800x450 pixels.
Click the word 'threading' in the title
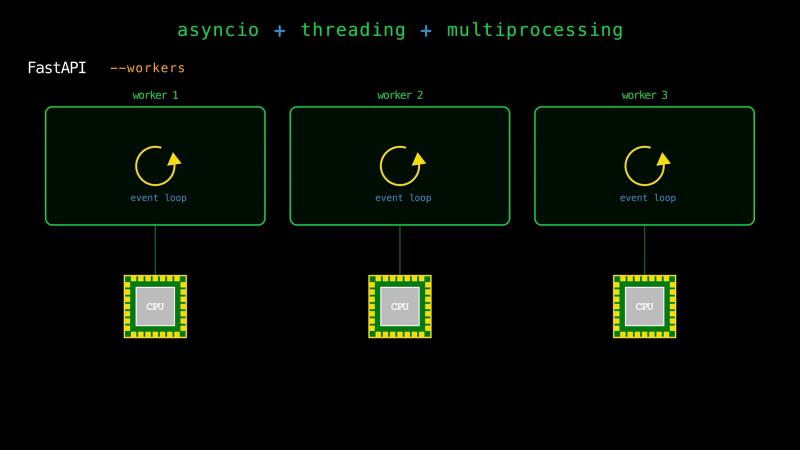pyautogui.click(x=353, y=30)
